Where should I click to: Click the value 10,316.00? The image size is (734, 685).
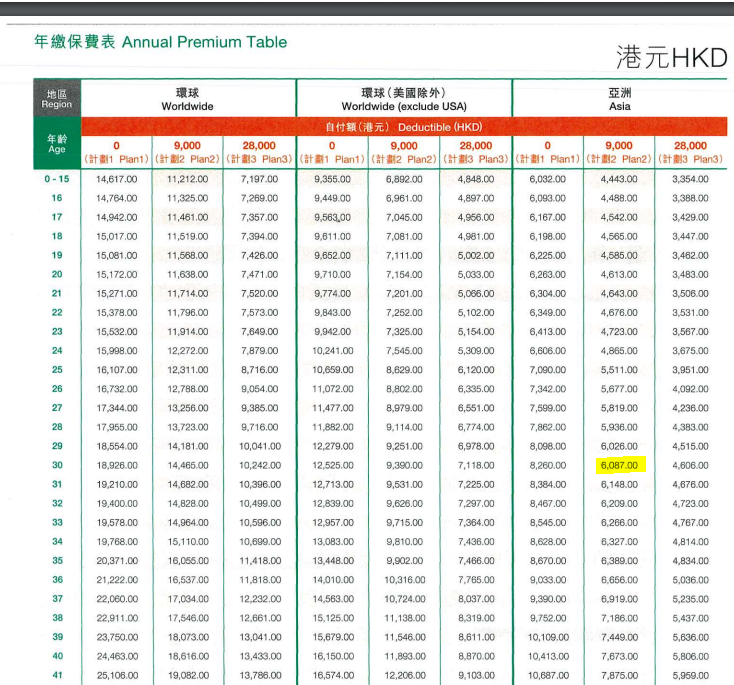(404, 580)
